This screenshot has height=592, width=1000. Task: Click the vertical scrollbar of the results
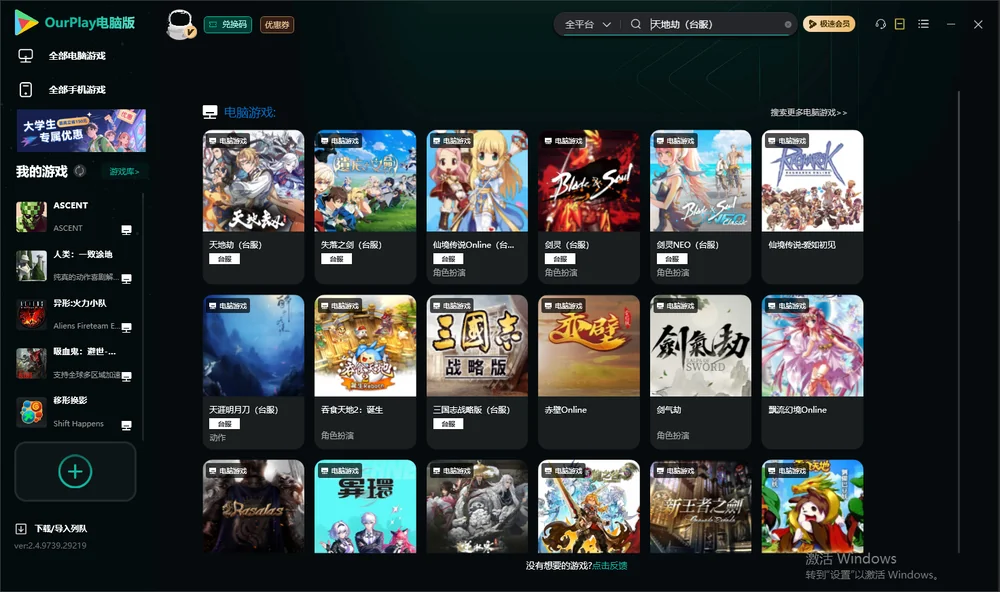tap(958, 322)
